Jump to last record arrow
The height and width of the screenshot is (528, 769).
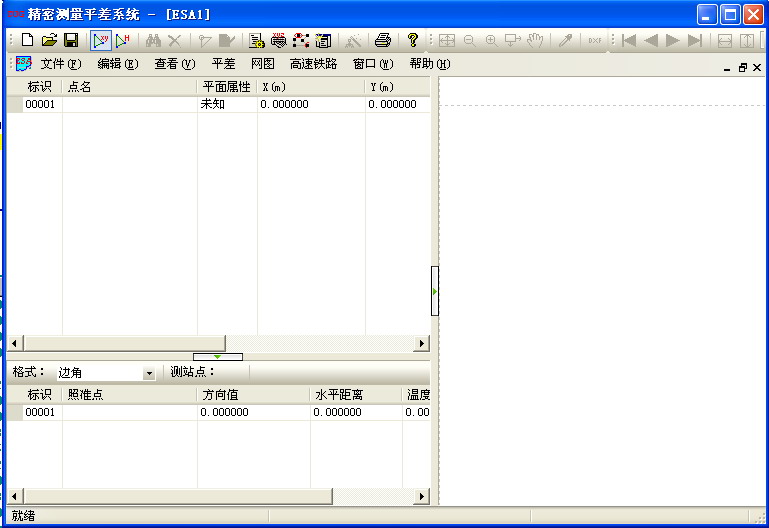694,40
